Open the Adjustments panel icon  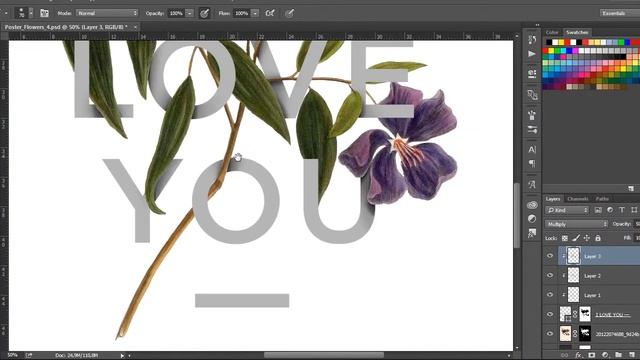coord(532,219)
